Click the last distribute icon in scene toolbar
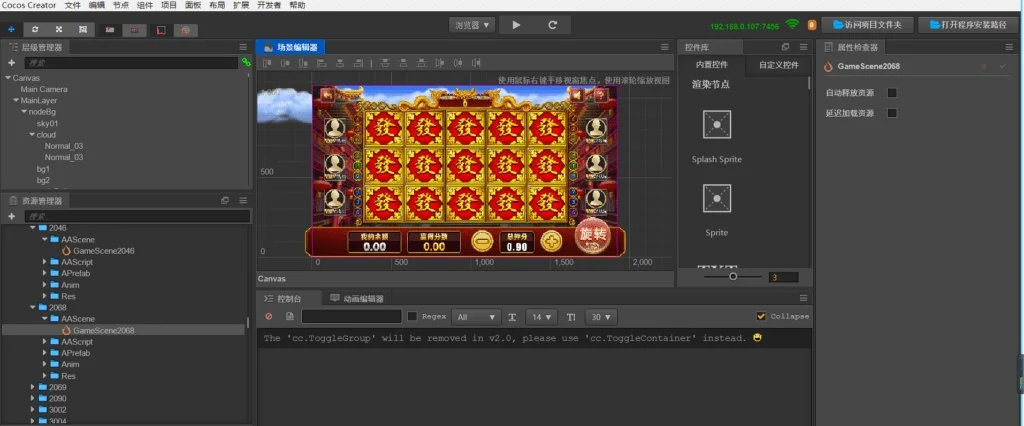This screenshot has width=1024, height=426. pos(476,63)
